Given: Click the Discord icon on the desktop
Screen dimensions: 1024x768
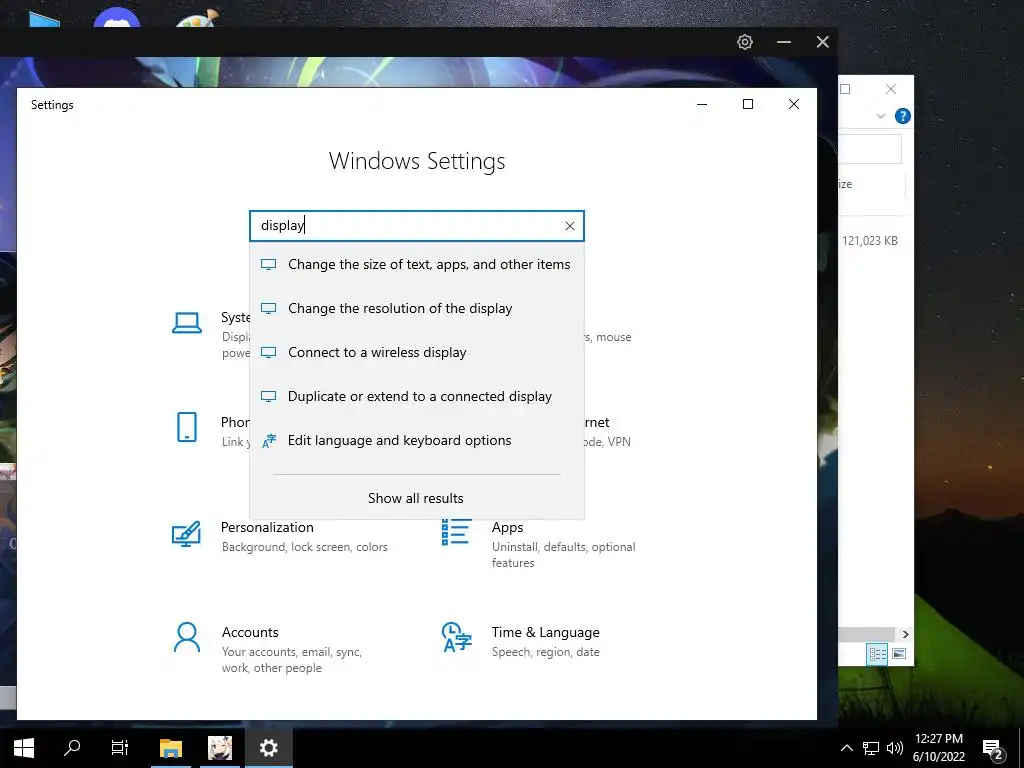Looking at the screenshot, I should (x=117, y=17).
